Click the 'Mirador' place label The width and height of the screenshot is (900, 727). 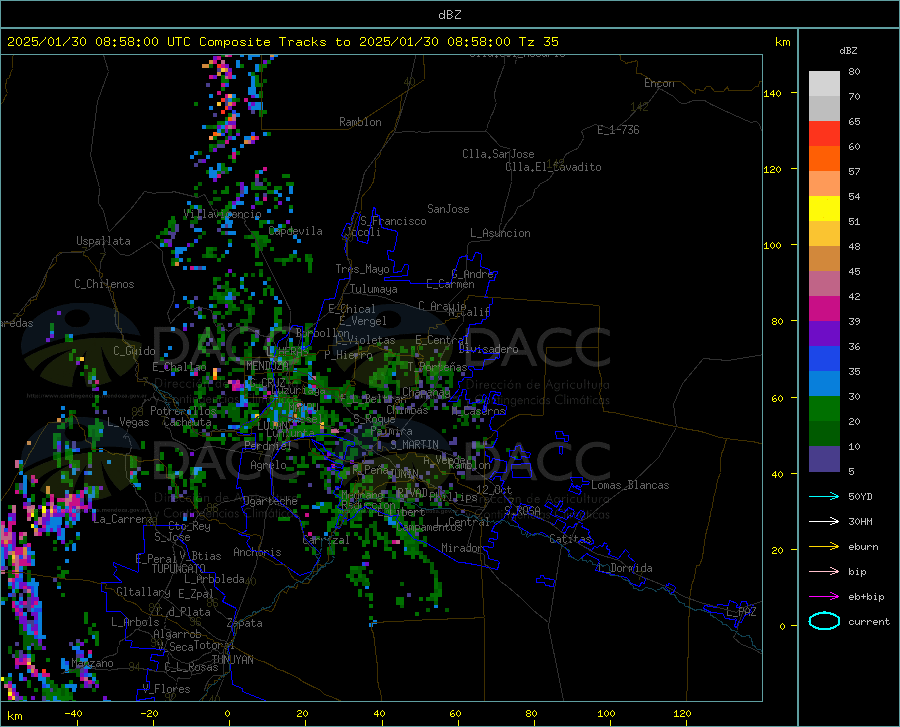pos(461,548)
